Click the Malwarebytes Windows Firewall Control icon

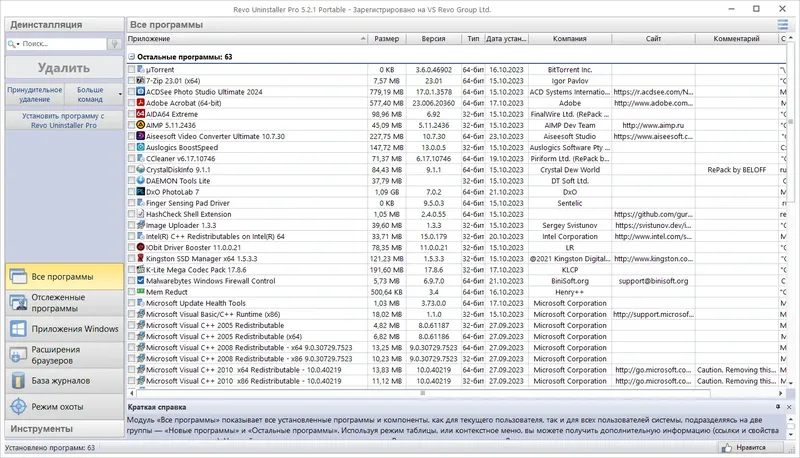[141, 281]
